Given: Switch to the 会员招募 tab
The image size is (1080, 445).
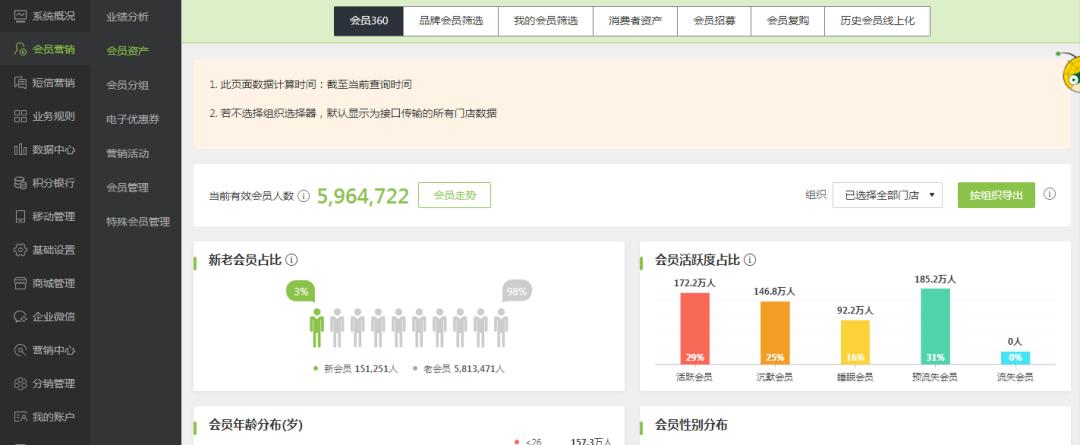Looking at the screenshot, I should tap(714, 21).
